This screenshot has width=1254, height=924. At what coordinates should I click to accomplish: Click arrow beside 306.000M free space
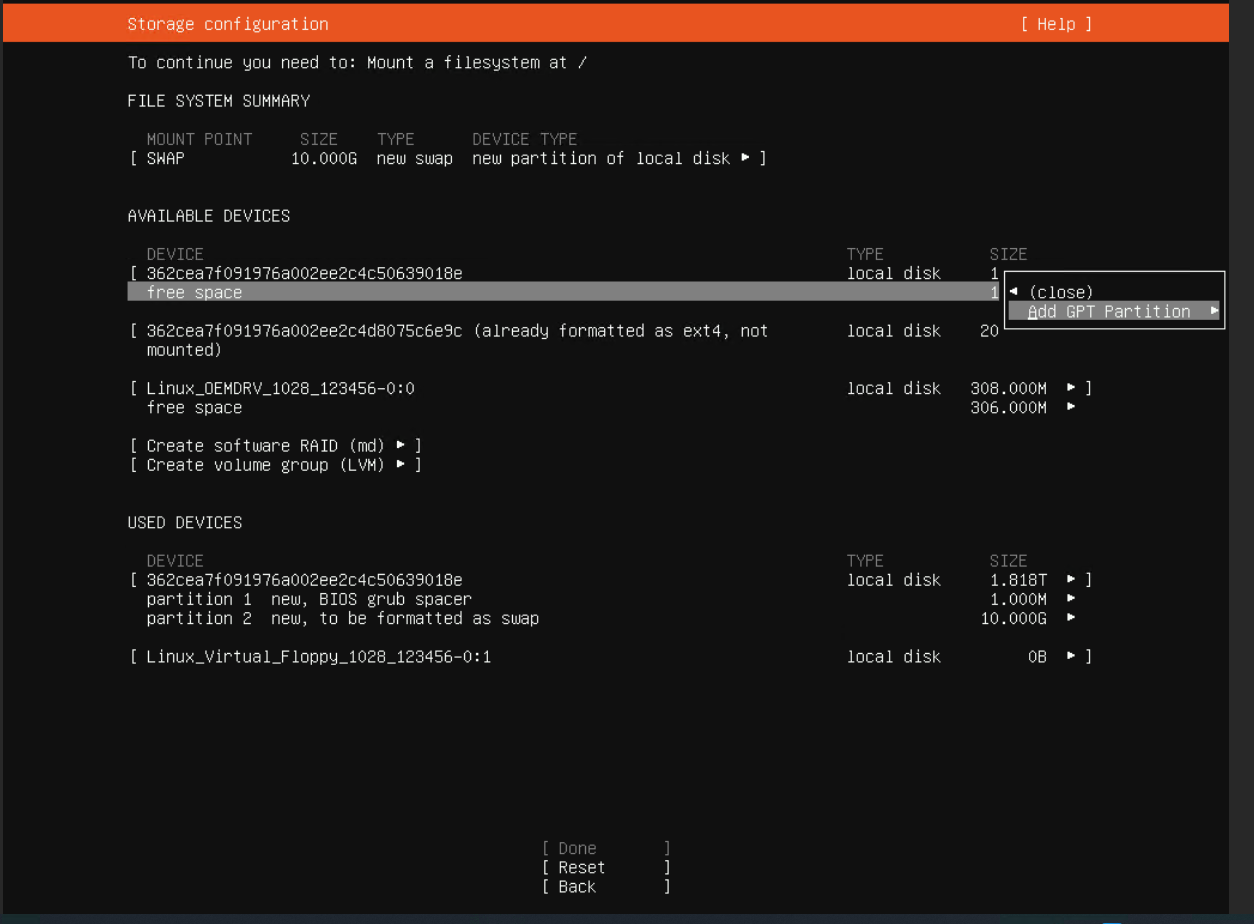[1071, 407]
